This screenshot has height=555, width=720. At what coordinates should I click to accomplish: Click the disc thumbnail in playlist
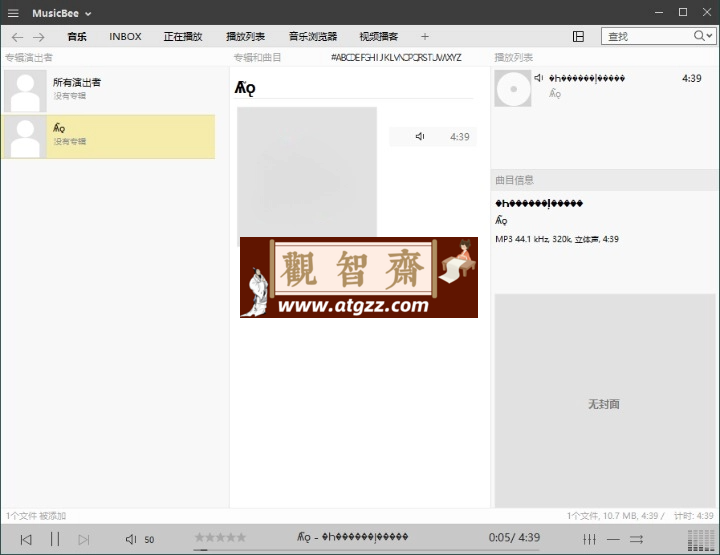513,89
